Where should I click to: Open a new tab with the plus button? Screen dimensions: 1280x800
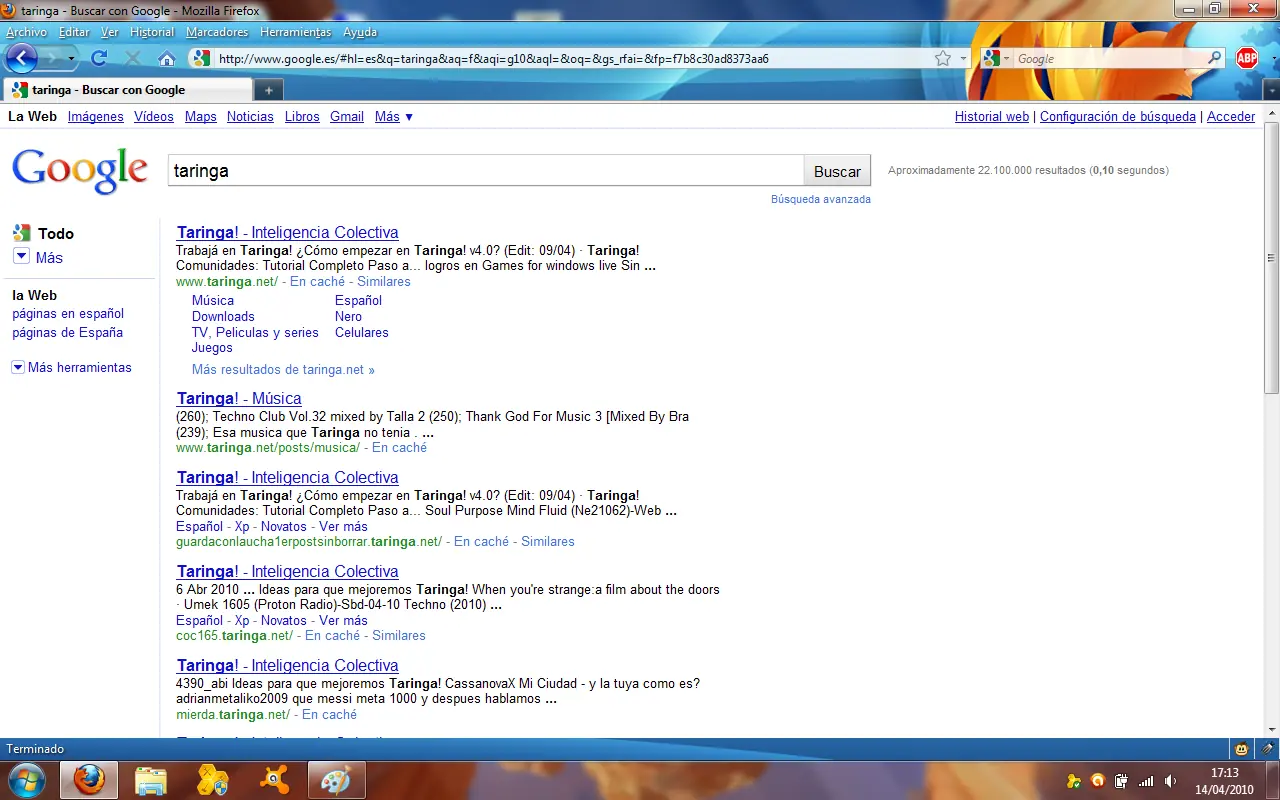[268, 90]
